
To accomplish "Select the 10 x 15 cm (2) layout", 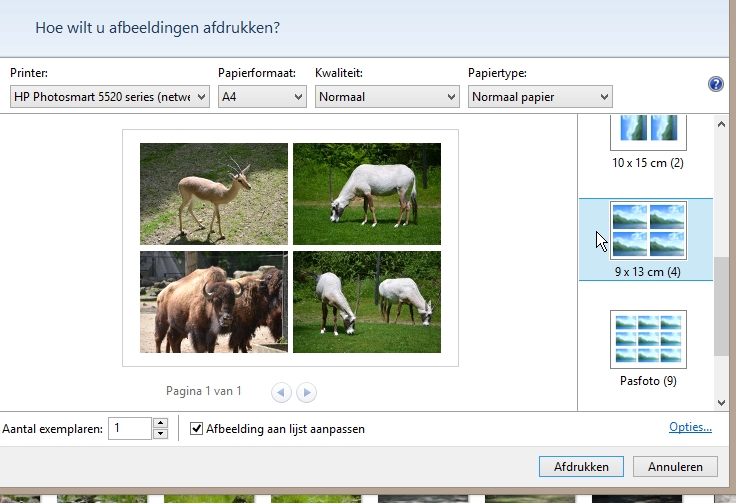I will pyautogui.click(x=648, y=142).
